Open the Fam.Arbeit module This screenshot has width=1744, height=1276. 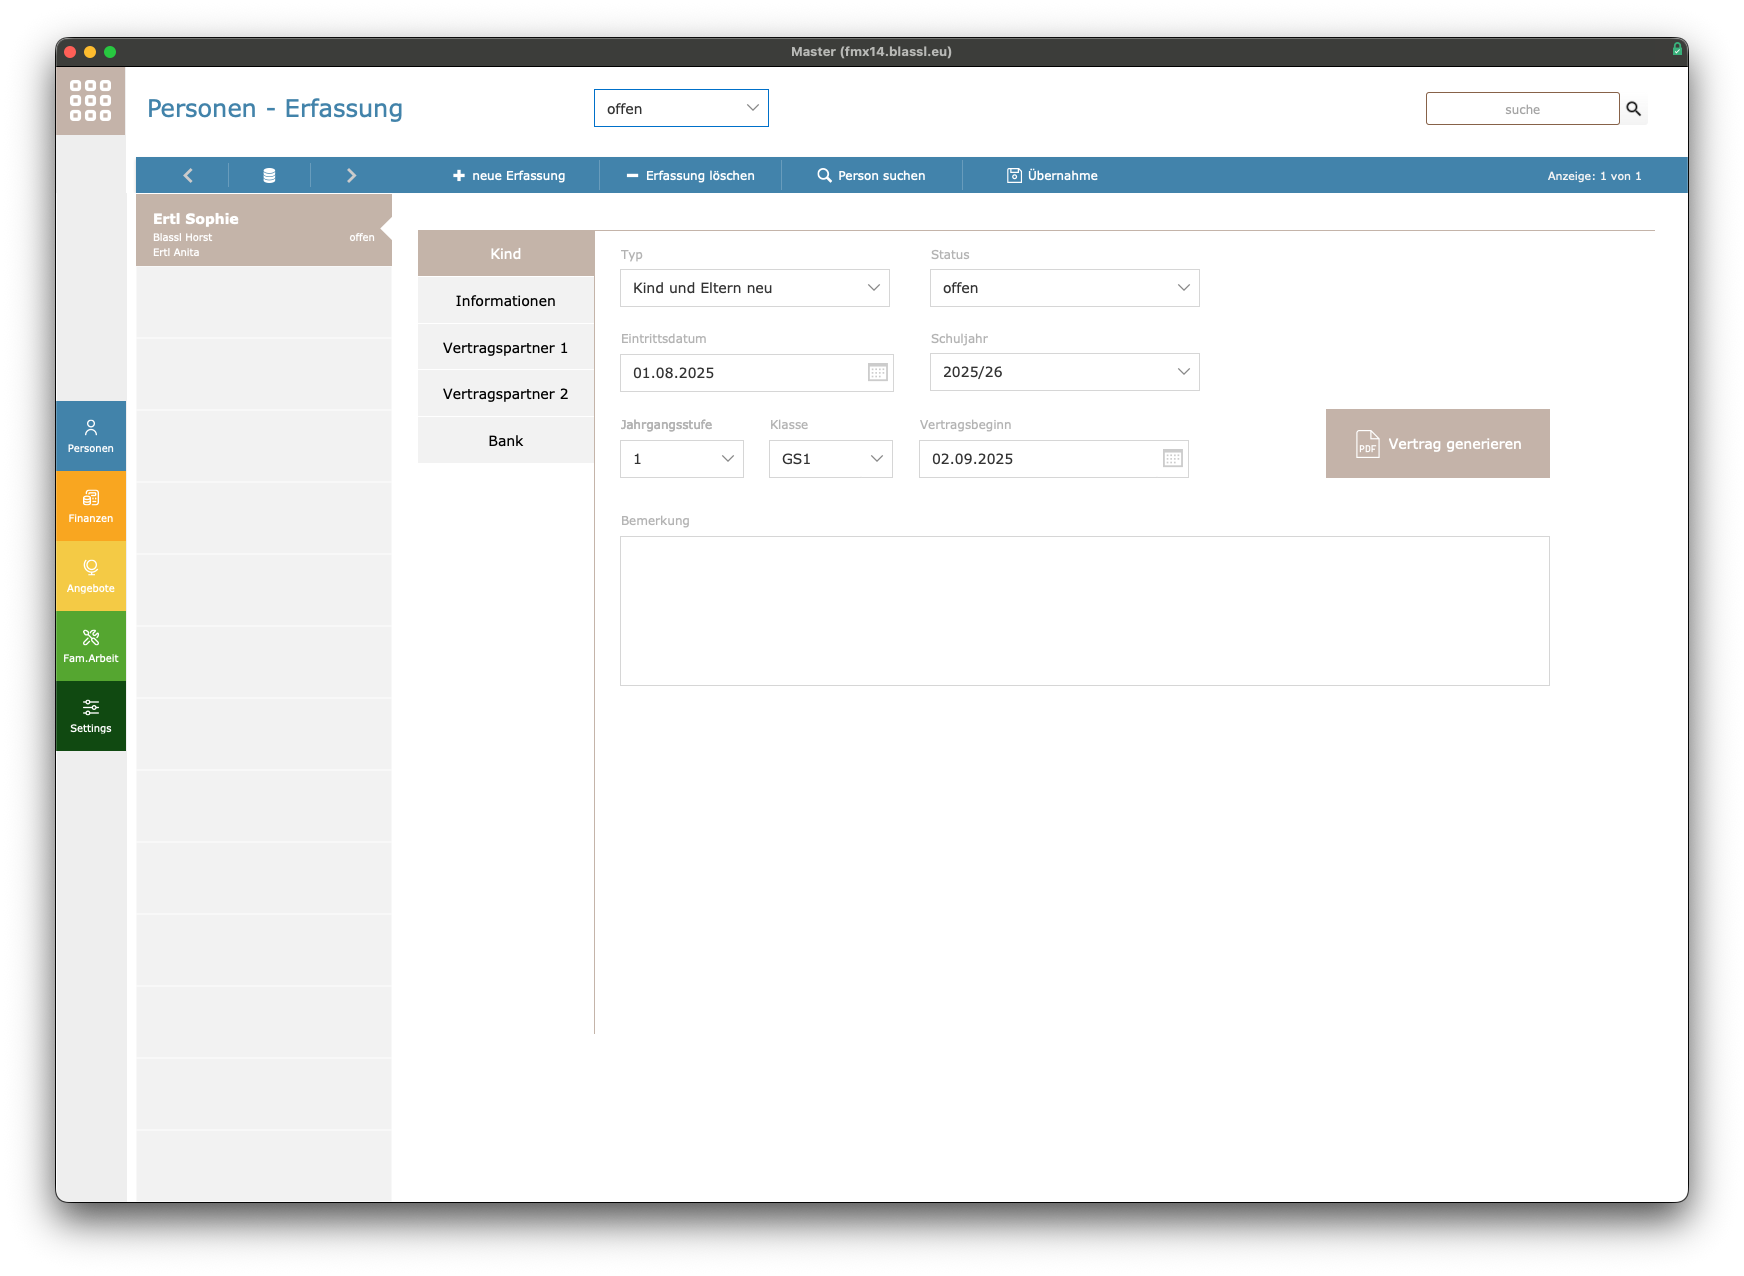pyautogui.click(x=91, y=646)
